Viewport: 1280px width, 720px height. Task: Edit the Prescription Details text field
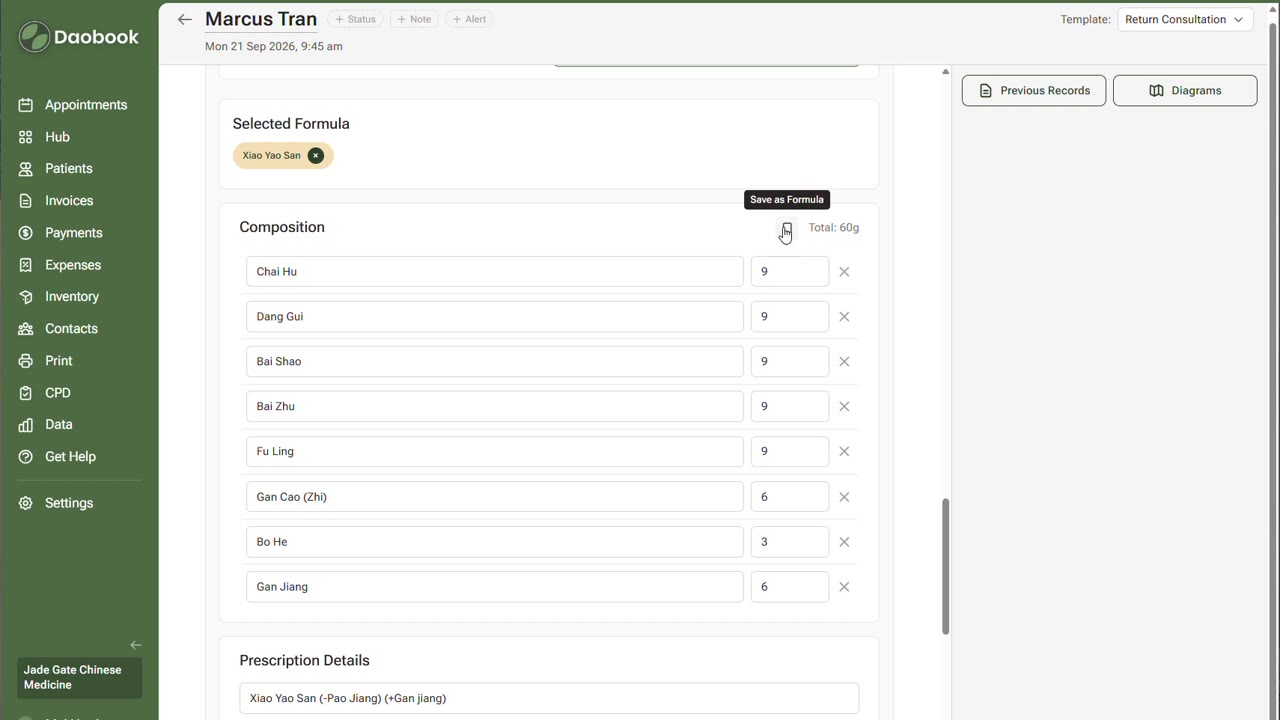click(x=549, y=698)
